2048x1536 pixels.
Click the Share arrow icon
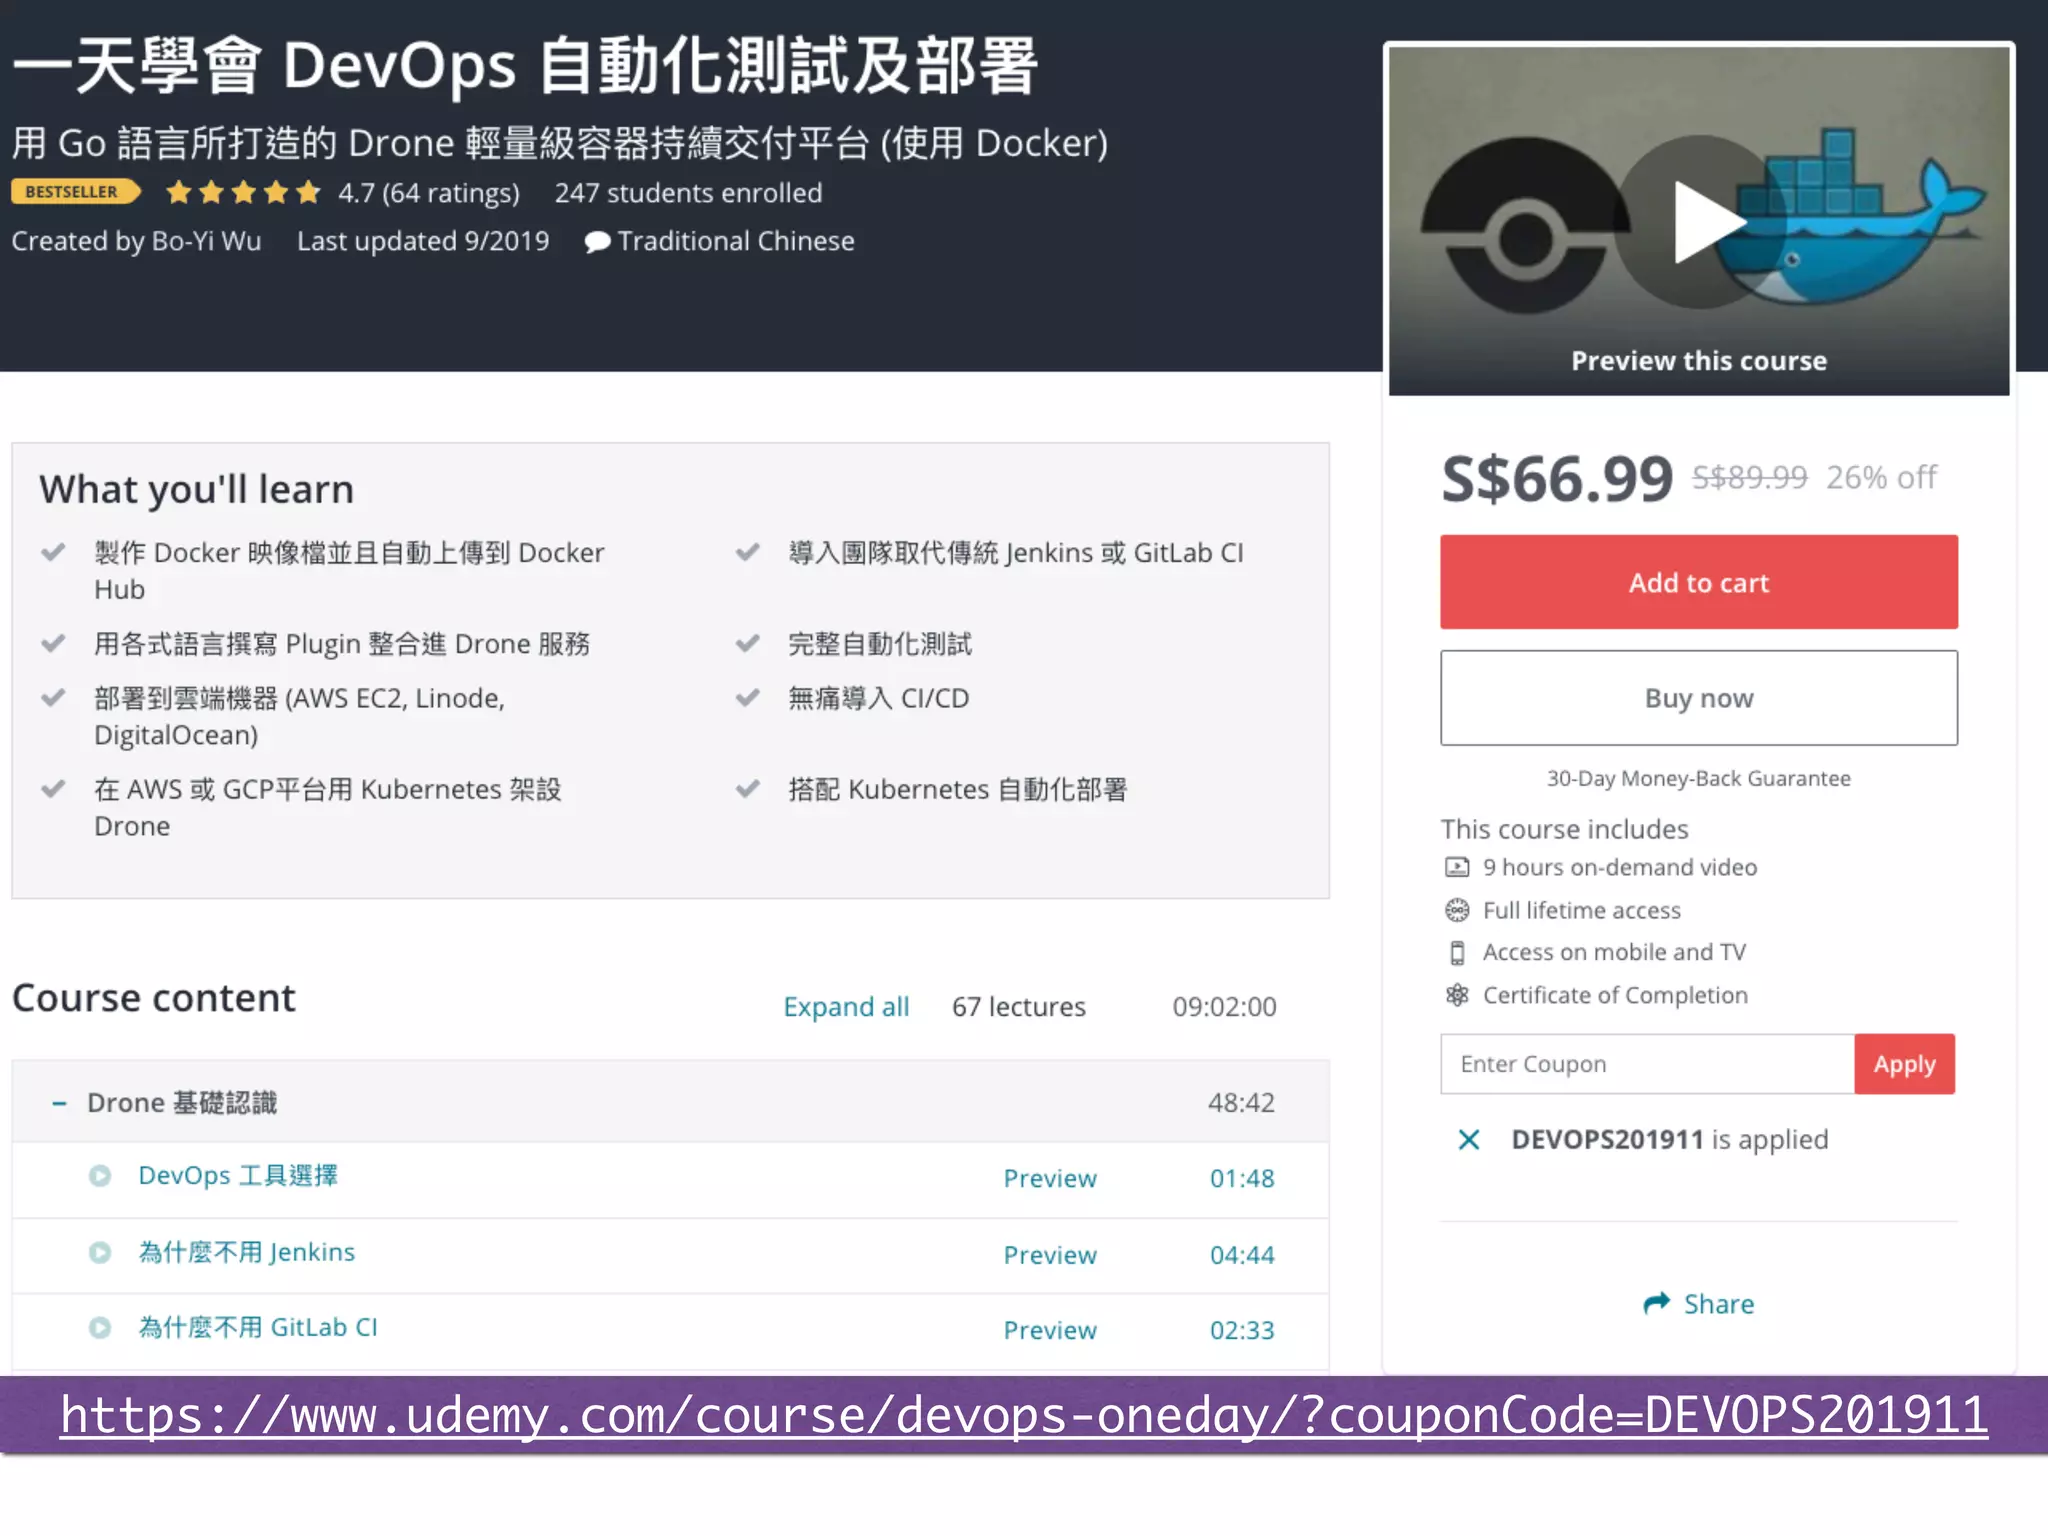(x=1657, y=1303)
